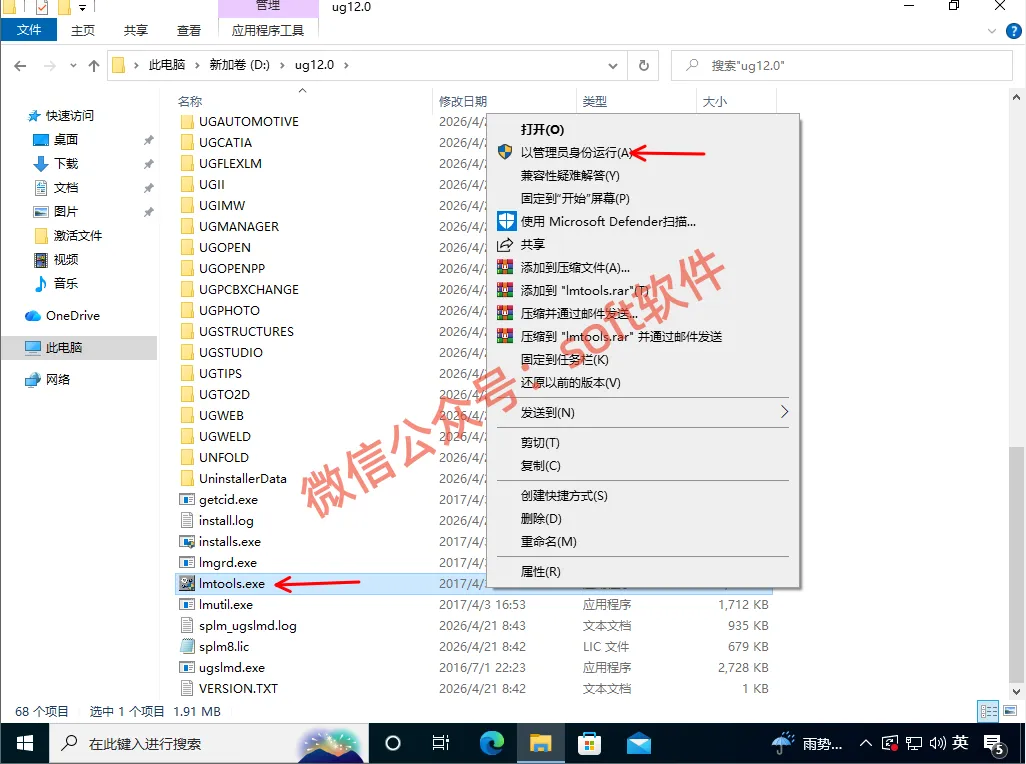Cut the file with 剪切(T)
The width and height of the screenshot is (1026, 764).
[x=540, y=442]
